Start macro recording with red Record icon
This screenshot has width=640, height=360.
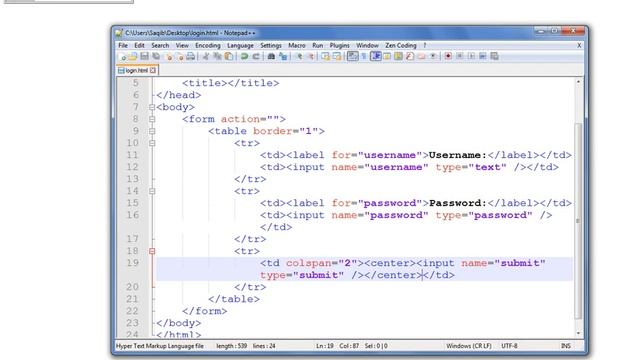tap(448, 56)
